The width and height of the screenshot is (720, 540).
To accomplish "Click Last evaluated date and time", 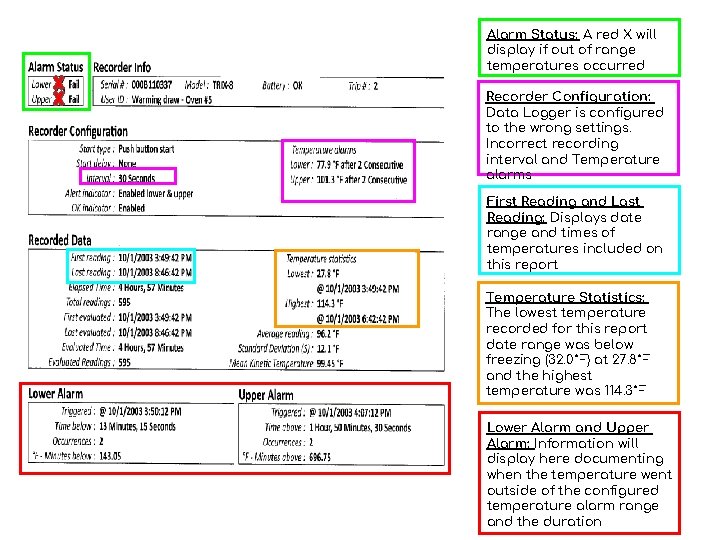I will click(x=155, y=332).
